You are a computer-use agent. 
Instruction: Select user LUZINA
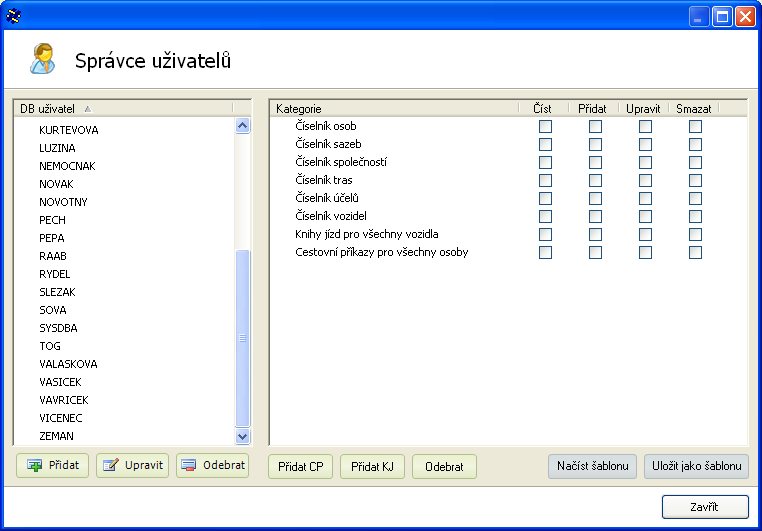[x=57, y=148]
